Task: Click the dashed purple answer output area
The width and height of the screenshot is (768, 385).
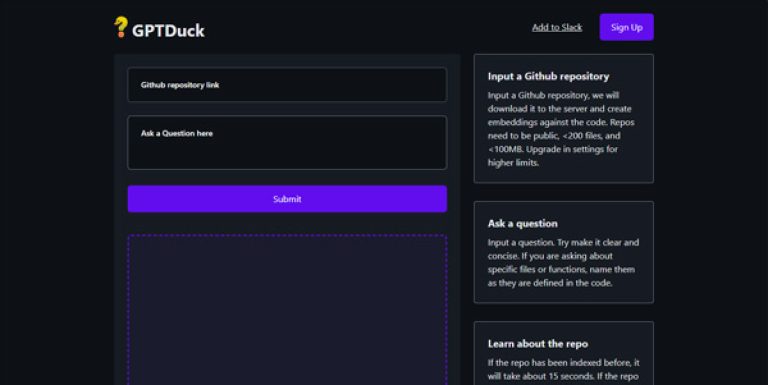Action: [287, 310]
